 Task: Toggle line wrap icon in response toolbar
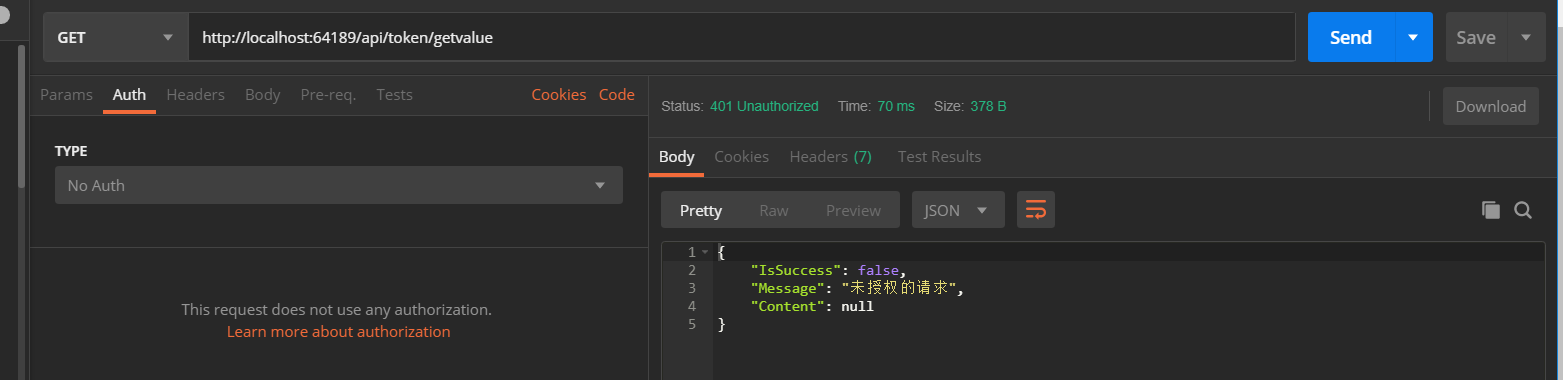click(x=1036, y=210)
